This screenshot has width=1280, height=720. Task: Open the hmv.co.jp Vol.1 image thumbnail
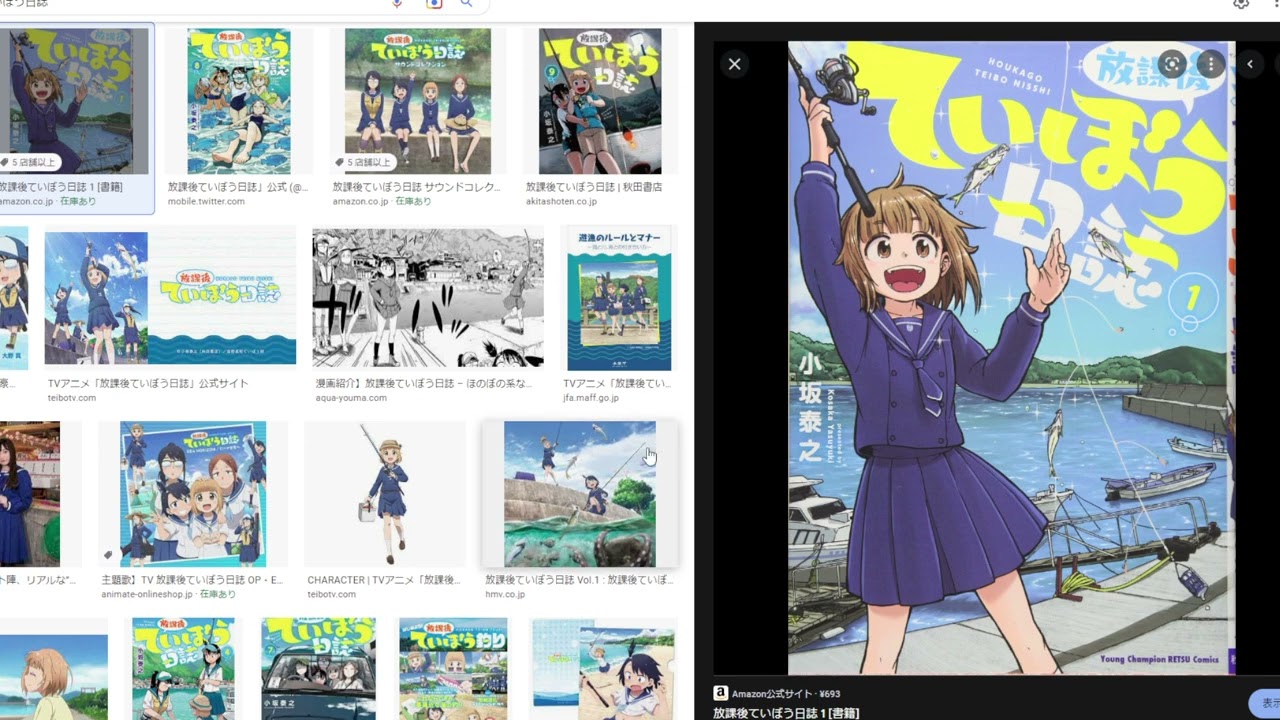click(580, 493)
